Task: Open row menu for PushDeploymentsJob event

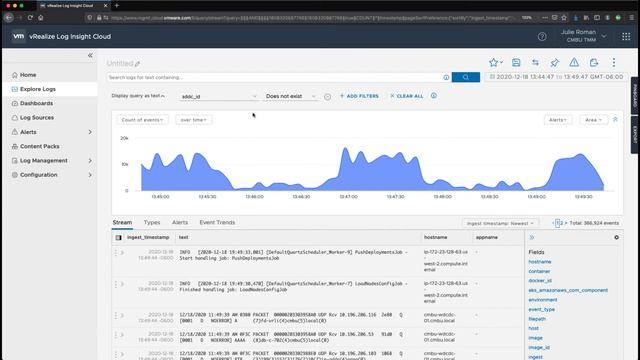Action: pyautogui.click(x=116, y=253)
